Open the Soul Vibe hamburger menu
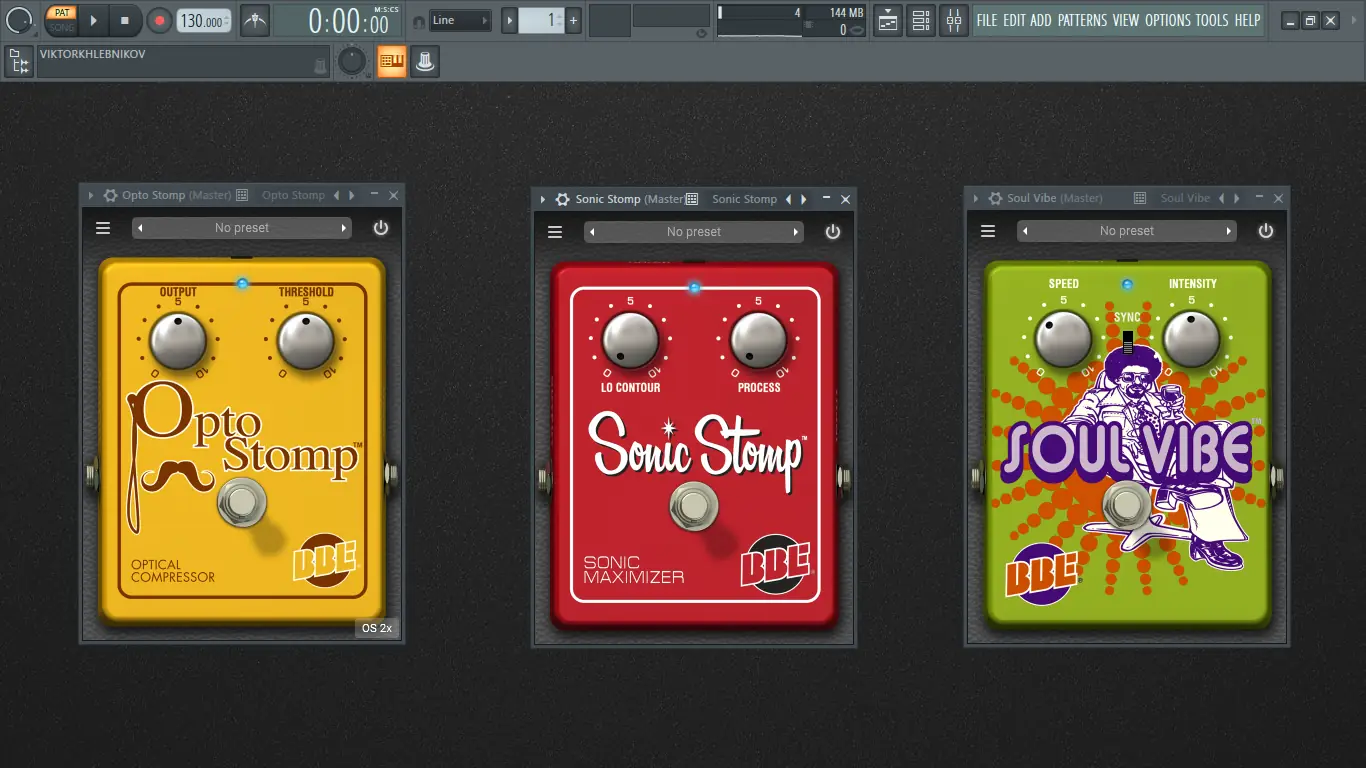This screenshot has width=1366, height=768. point(988,231)
